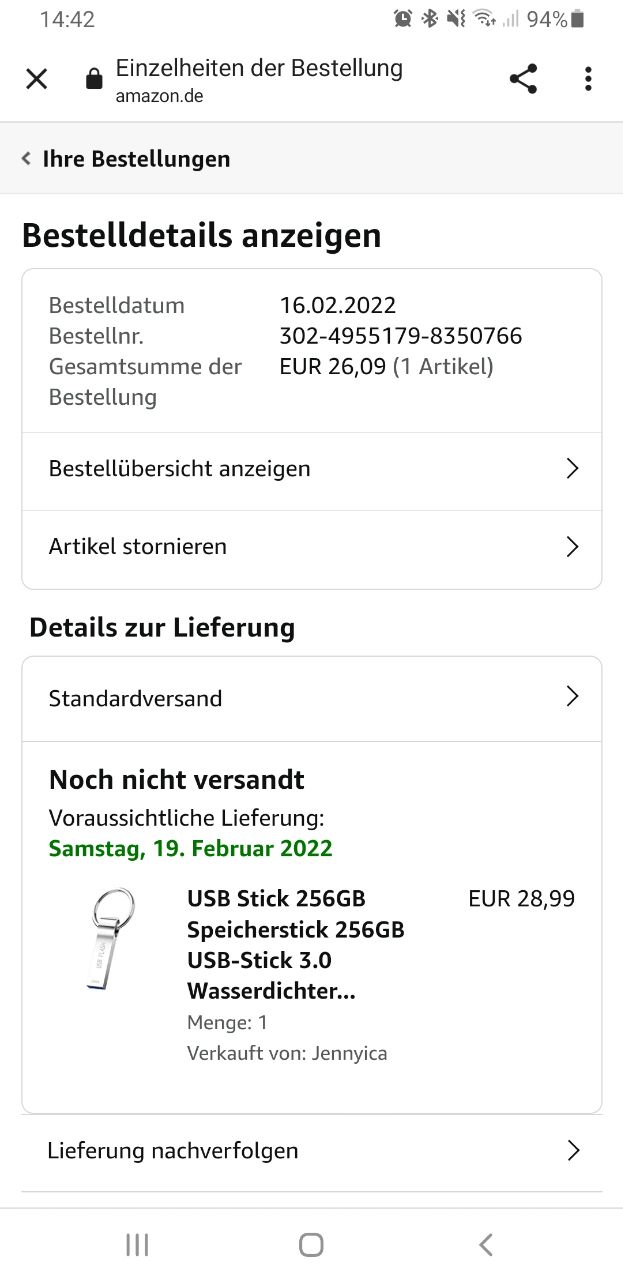This screenshot has height=1280, width=623.
Task: Tap chevron next to Standardversand
Action: [572, 697]
